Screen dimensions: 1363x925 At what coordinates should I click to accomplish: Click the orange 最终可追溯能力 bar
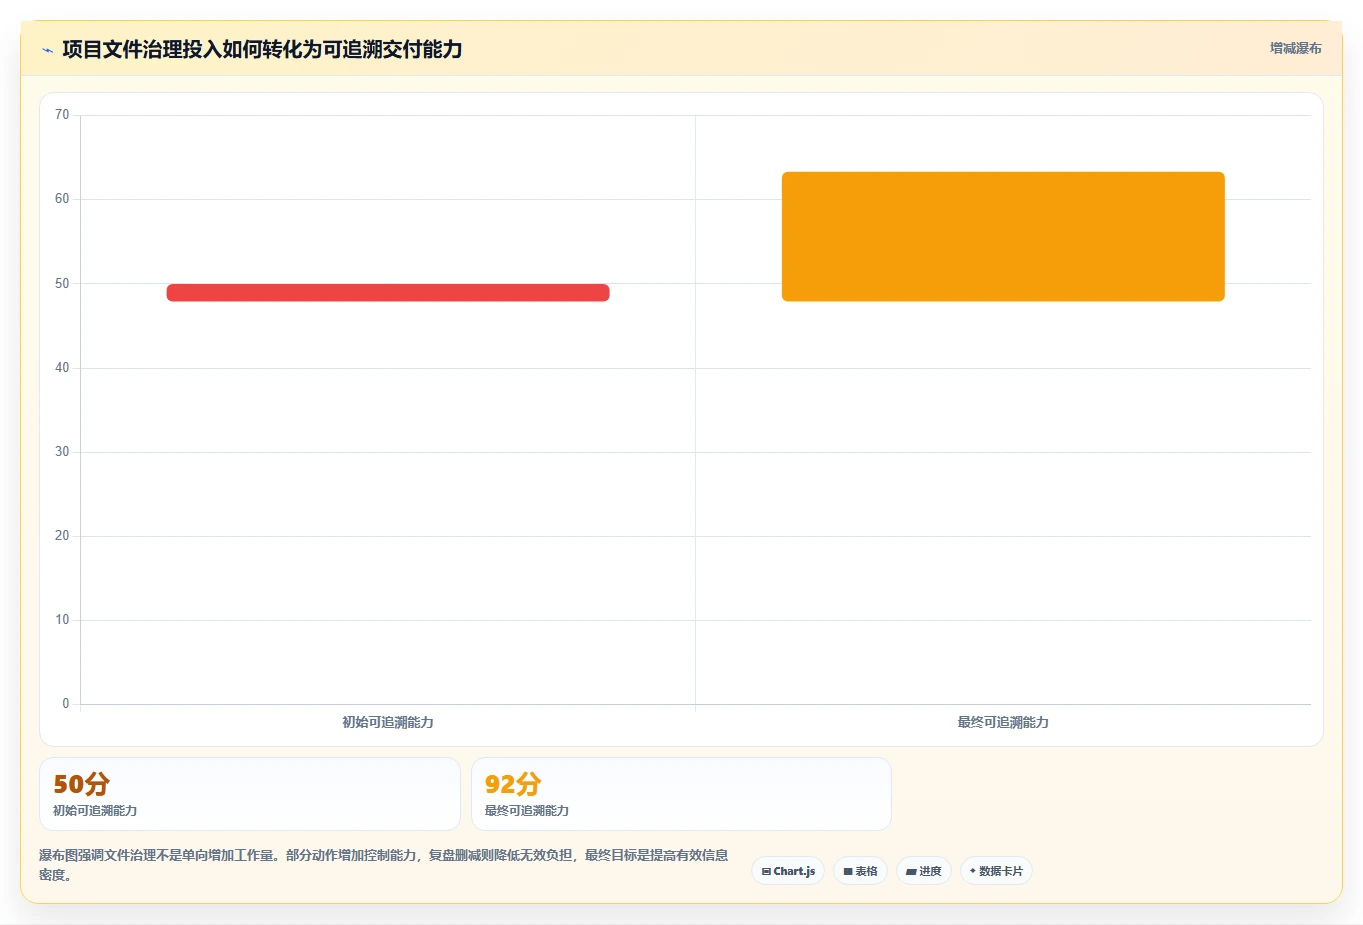coord(1003,236)
